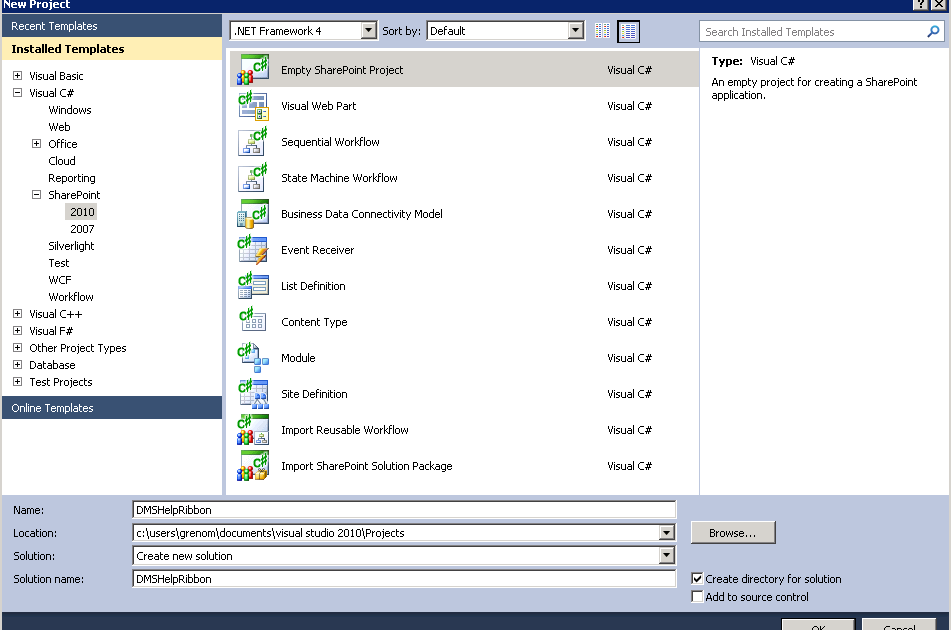Collapse the Visual C# tree node
Viewport: 951px width, 630px height.
tap(18, 93)
